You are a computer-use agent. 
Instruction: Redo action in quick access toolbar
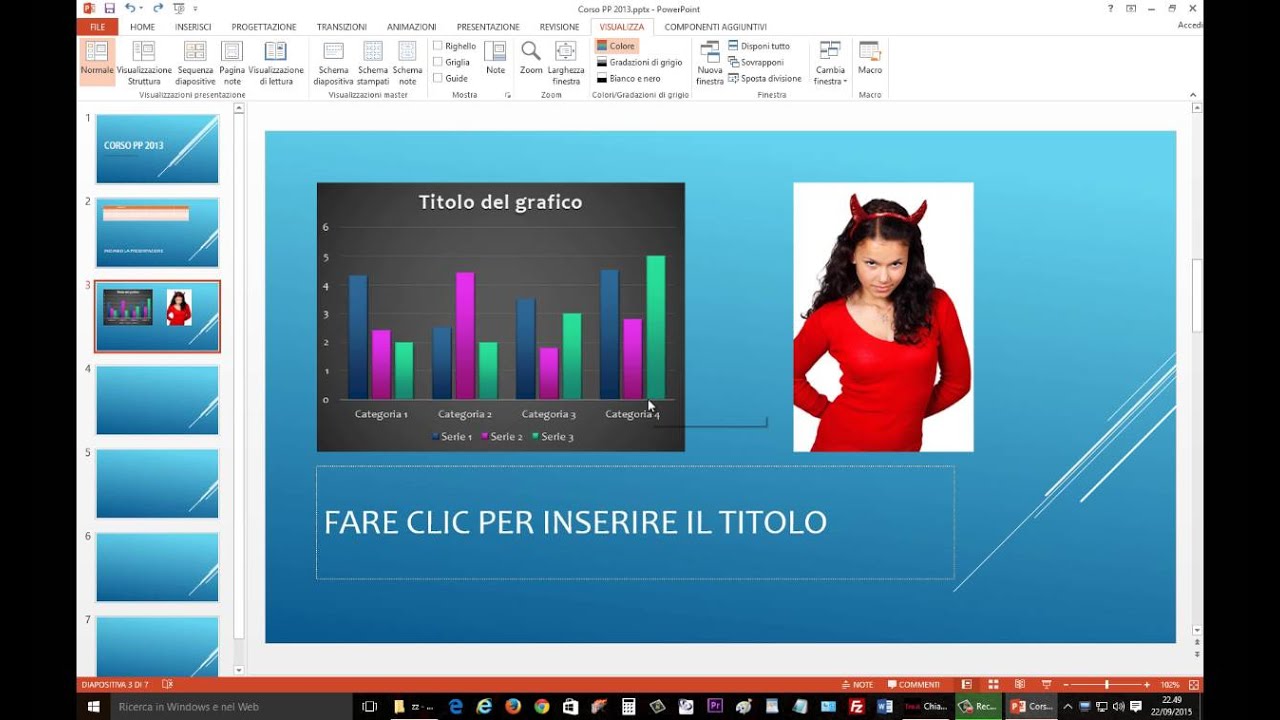pos(158,8)
